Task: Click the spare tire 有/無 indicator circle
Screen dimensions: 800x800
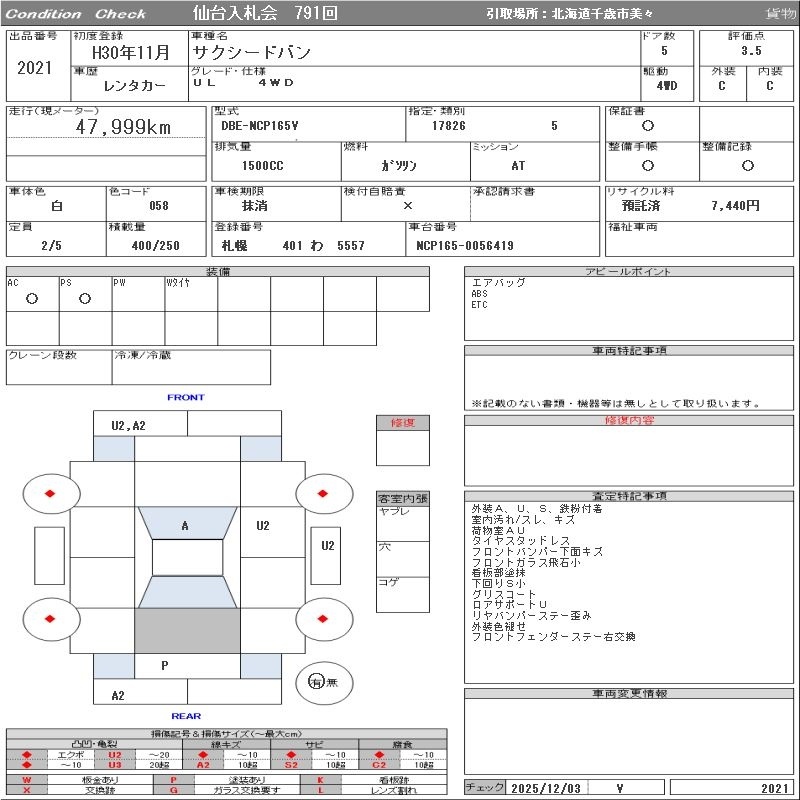Action: [318, 682]
